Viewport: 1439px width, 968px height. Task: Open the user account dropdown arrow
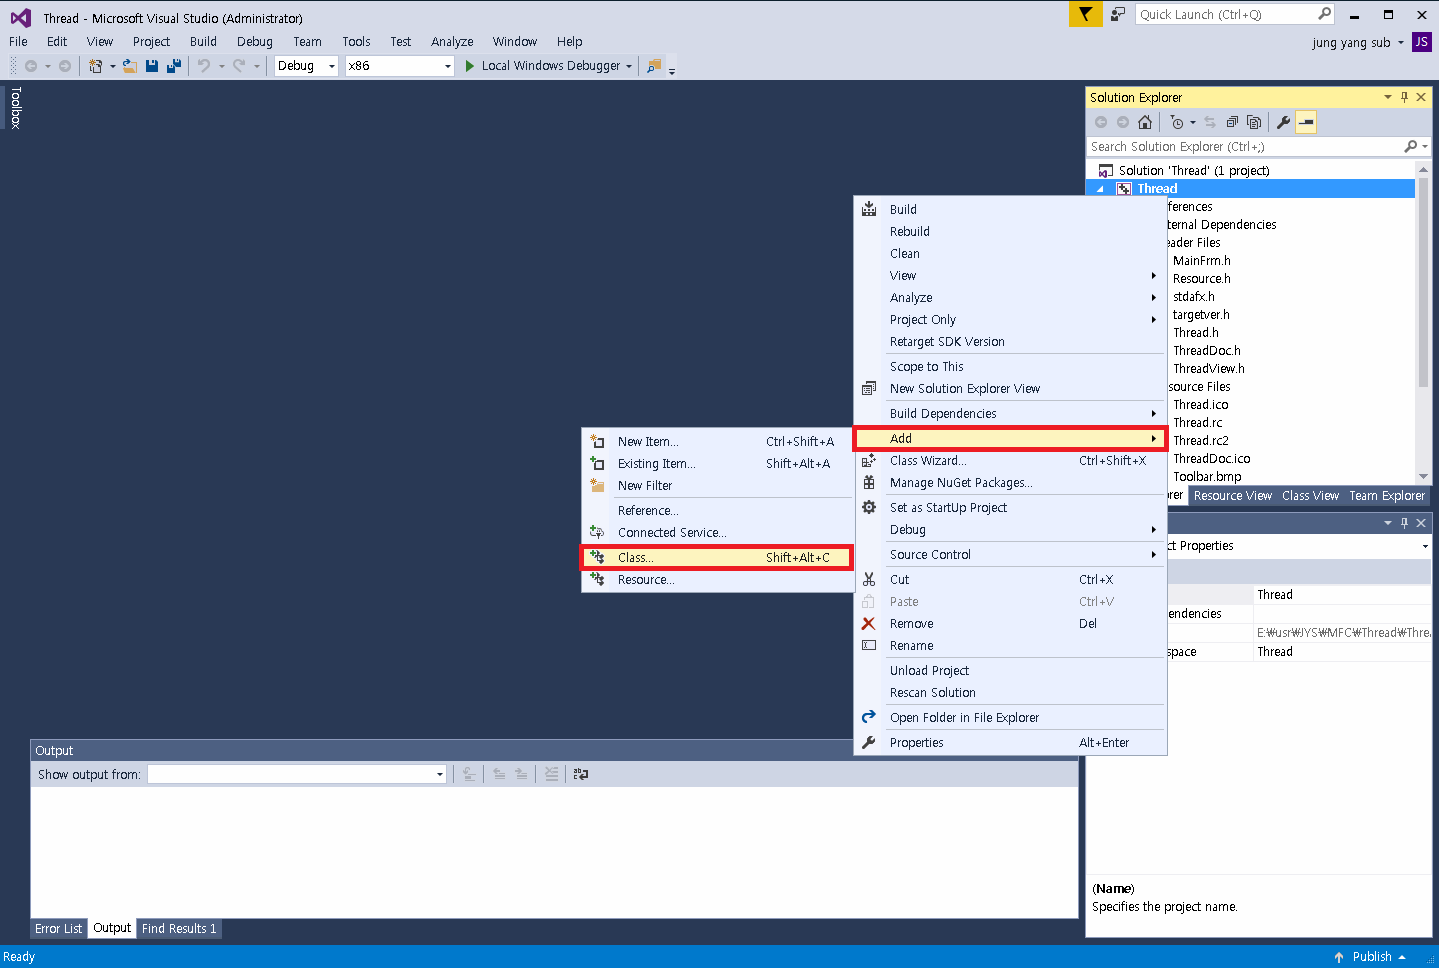tap(1401, 42)
